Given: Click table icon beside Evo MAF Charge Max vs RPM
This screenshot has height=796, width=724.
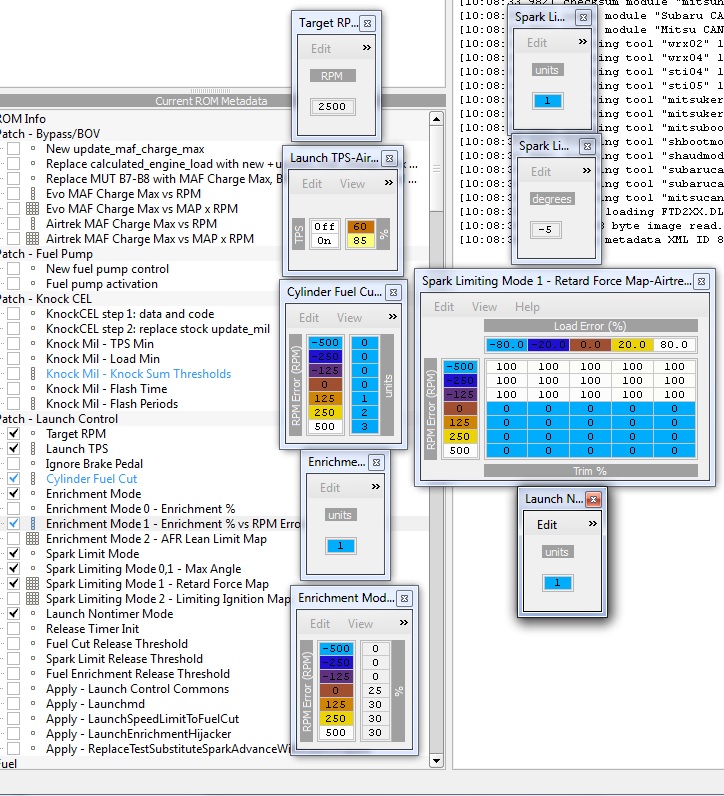Looking at the screenshot, I should pyautogui.click(x=32, y=194).
